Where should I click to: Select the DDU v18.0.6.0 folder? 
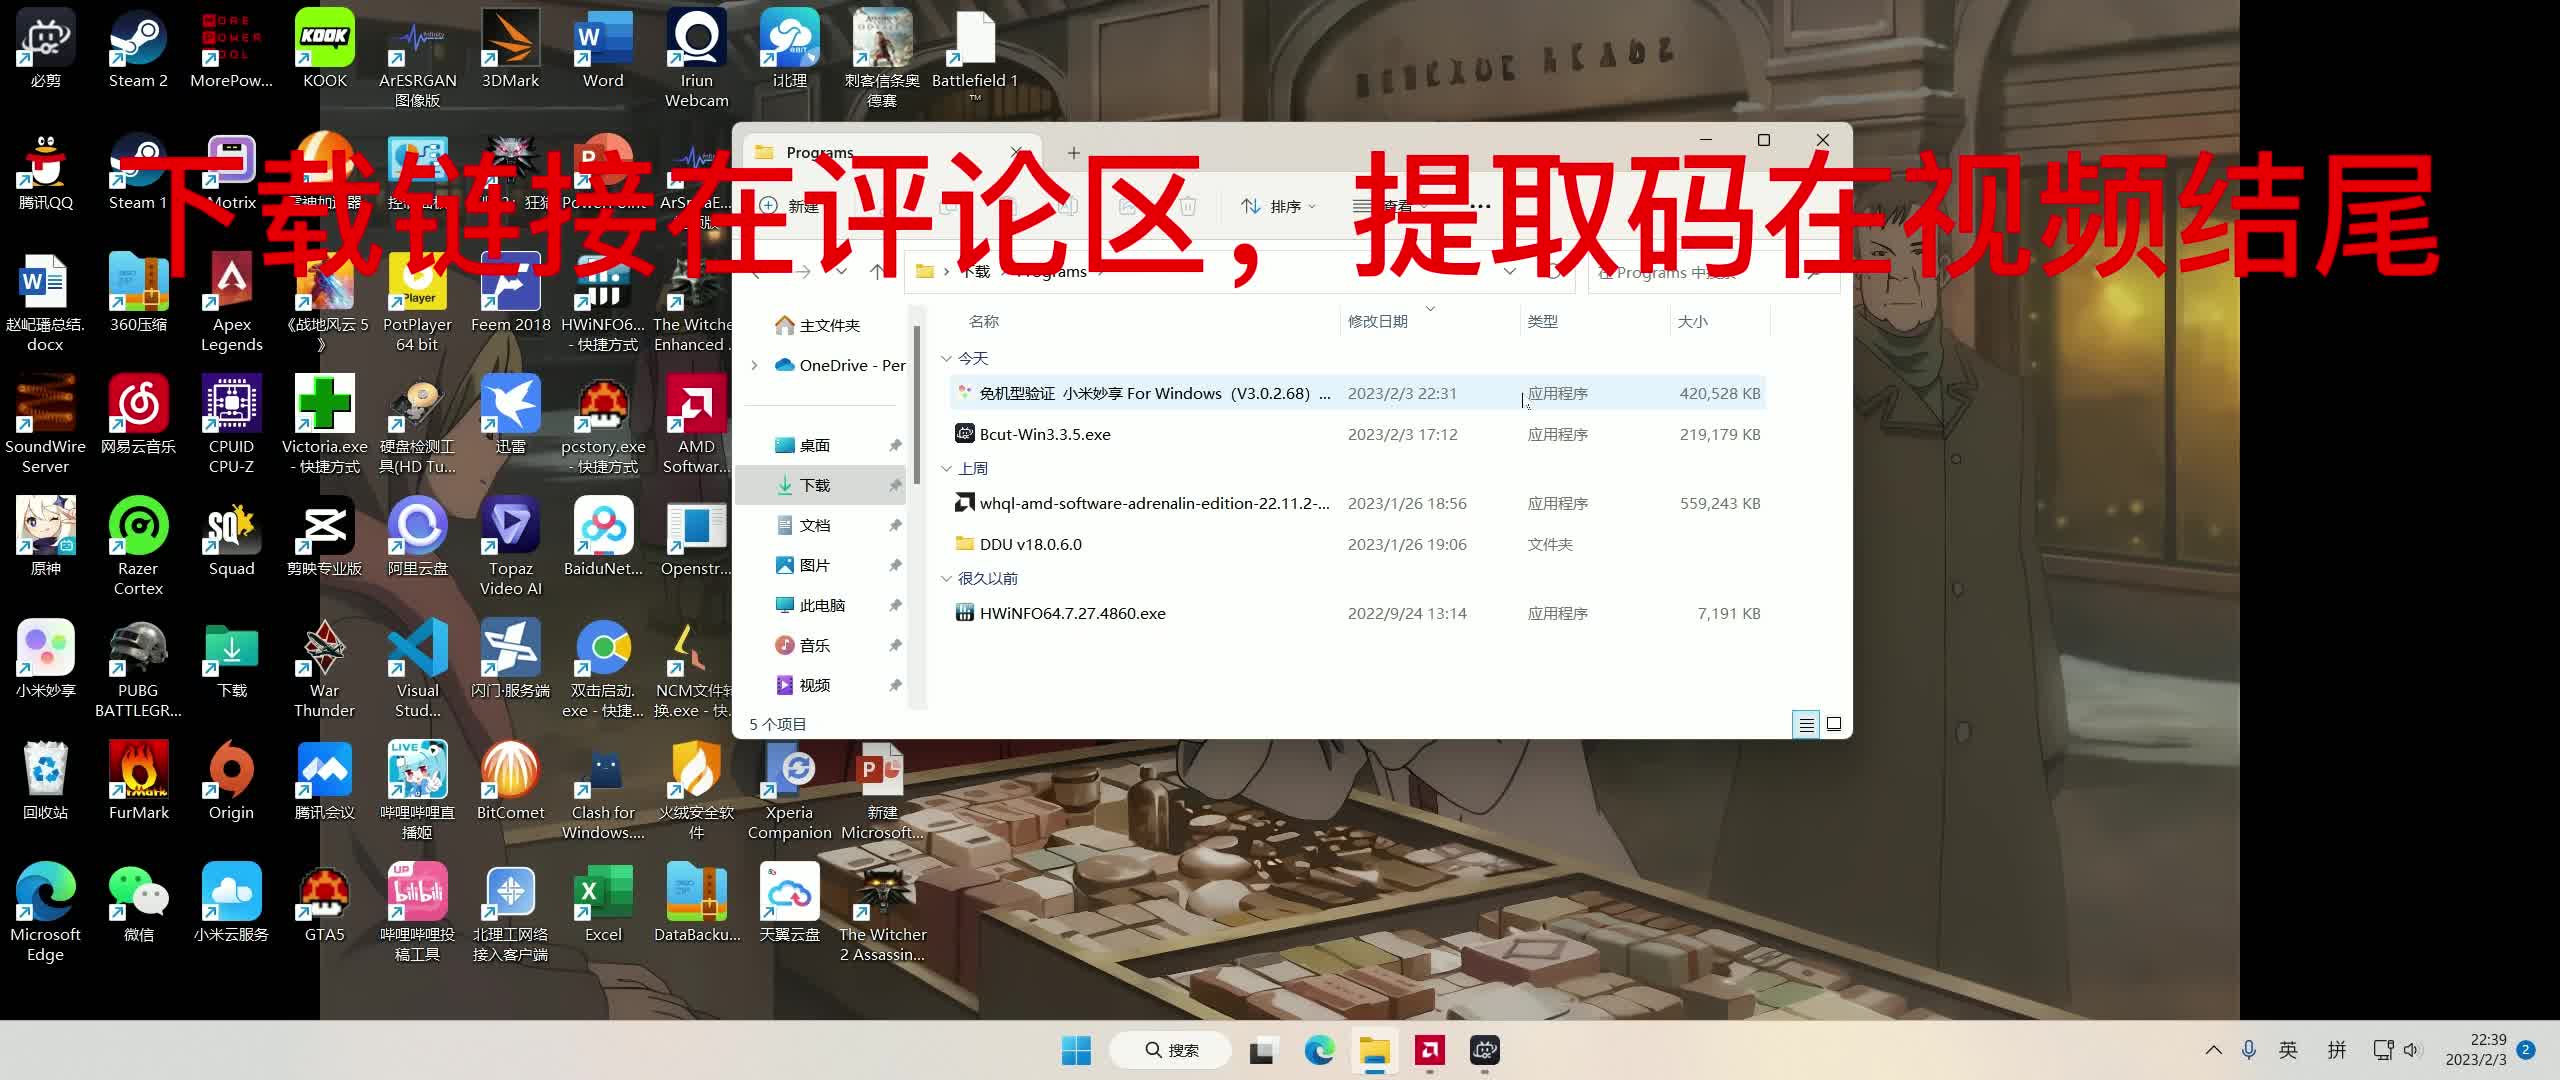tap(1358, 544)
